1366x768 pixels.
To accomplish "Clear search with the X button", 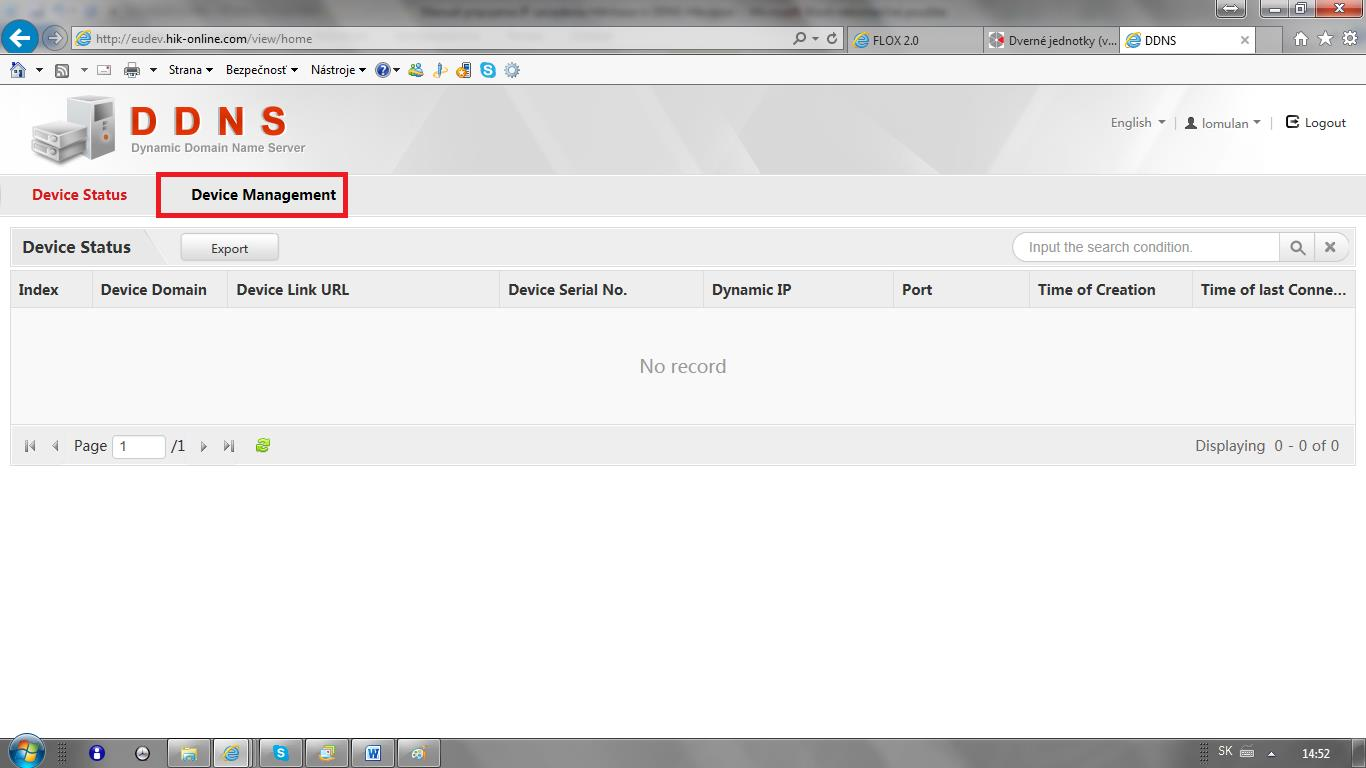I will click(x=1330, y=248).
